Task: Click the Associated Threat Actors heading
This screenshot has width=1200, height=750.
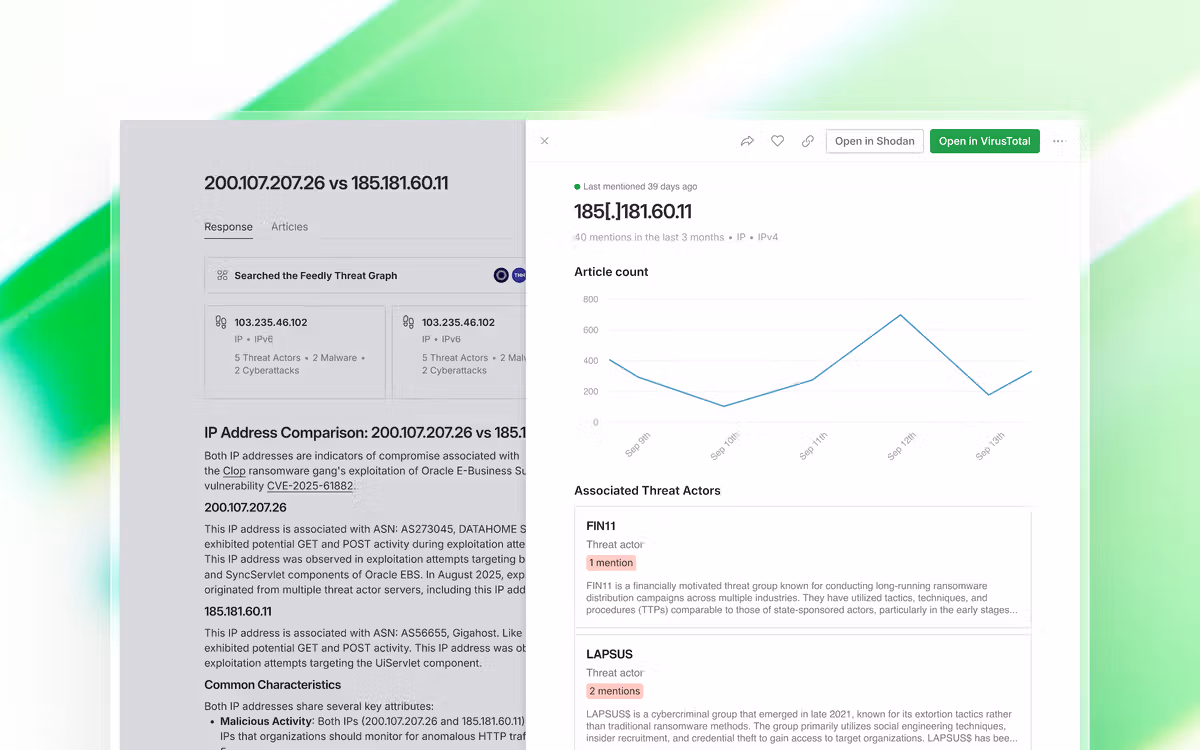Action: pos(647,491)
